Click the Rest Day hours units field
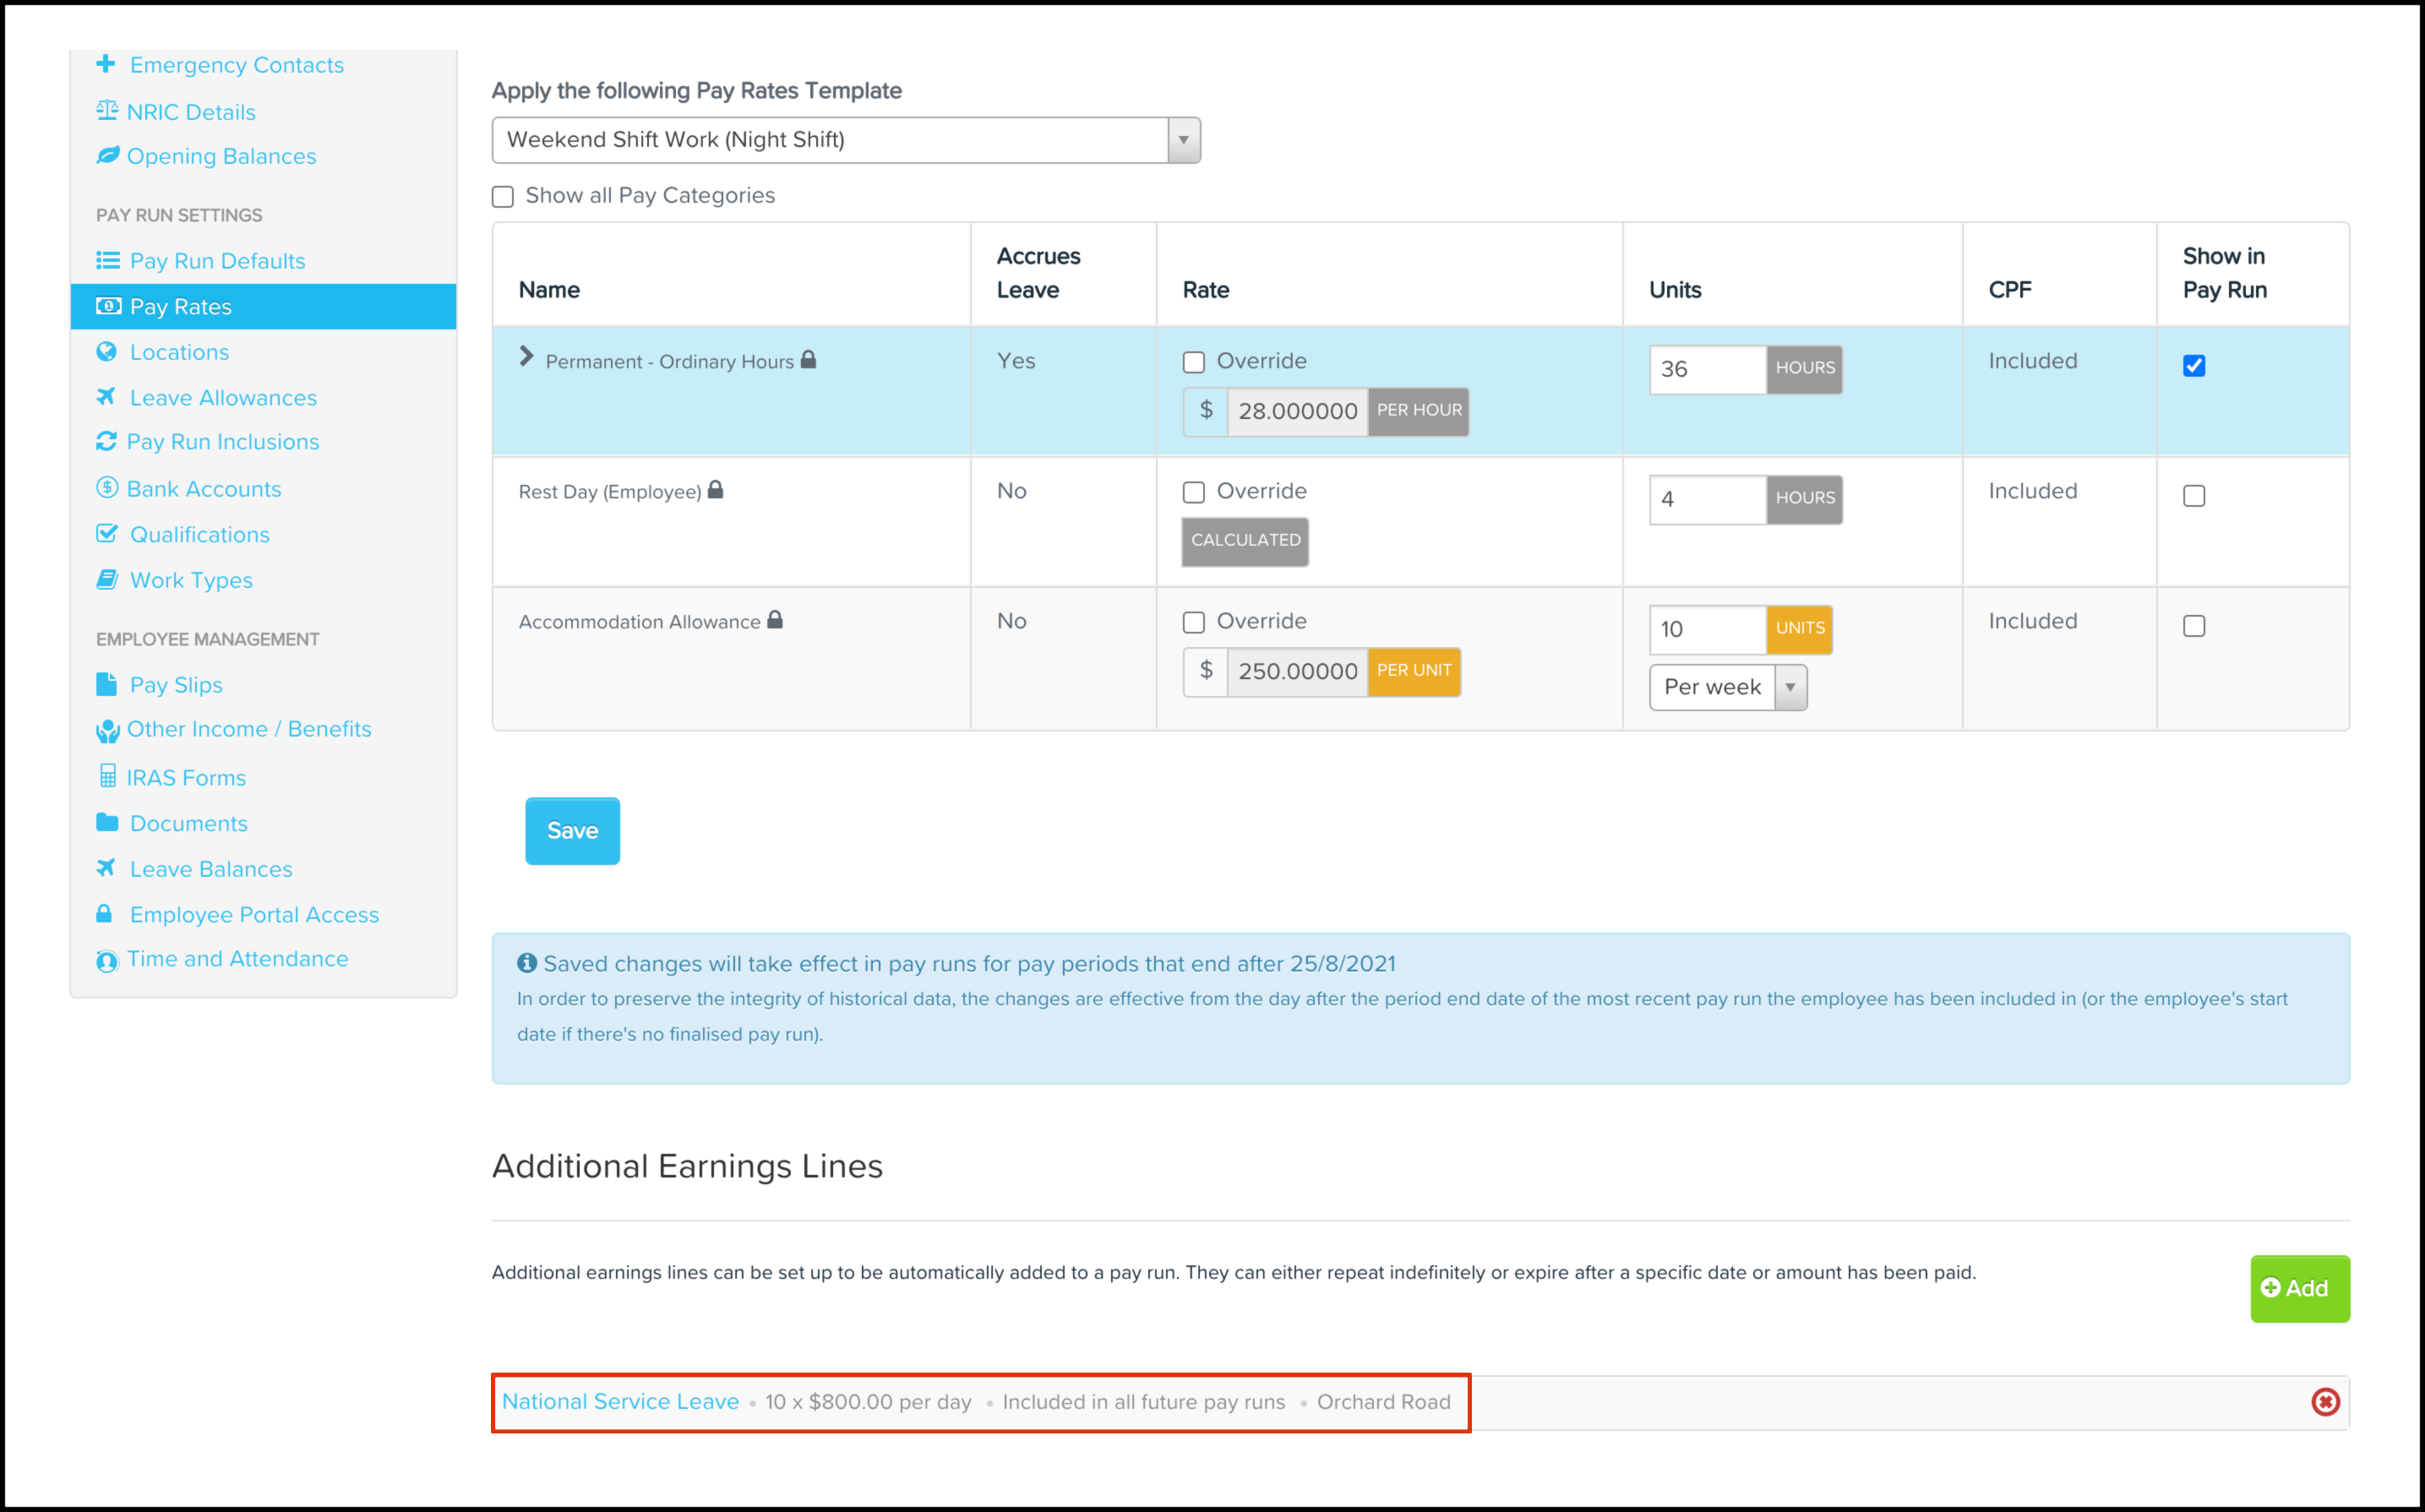Viewport: 2425px width, 1512px height. pos(1706,499)
